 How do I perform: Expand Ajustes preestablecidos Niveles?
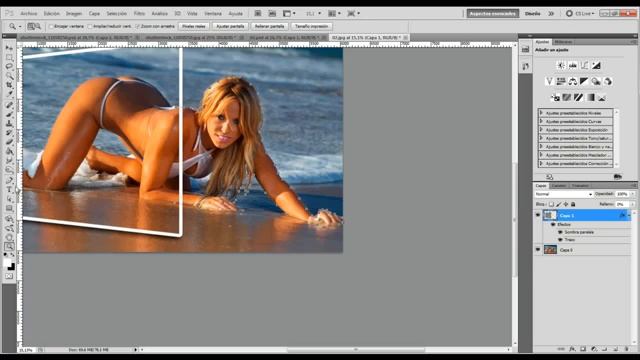[542, 113]
